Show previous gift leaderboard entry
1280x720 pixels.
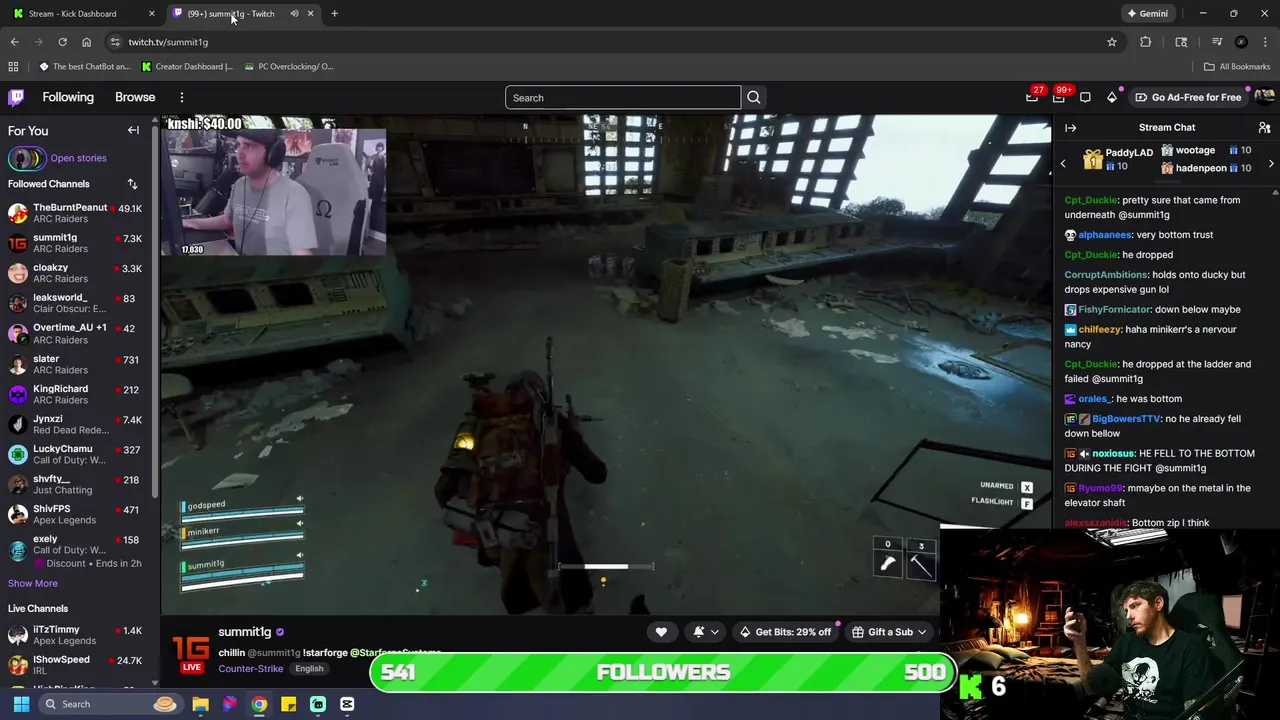(1063, 163)
